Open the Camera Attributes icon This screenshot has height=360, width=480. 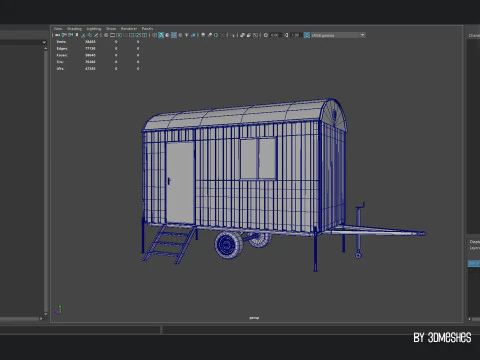point(70,35)
